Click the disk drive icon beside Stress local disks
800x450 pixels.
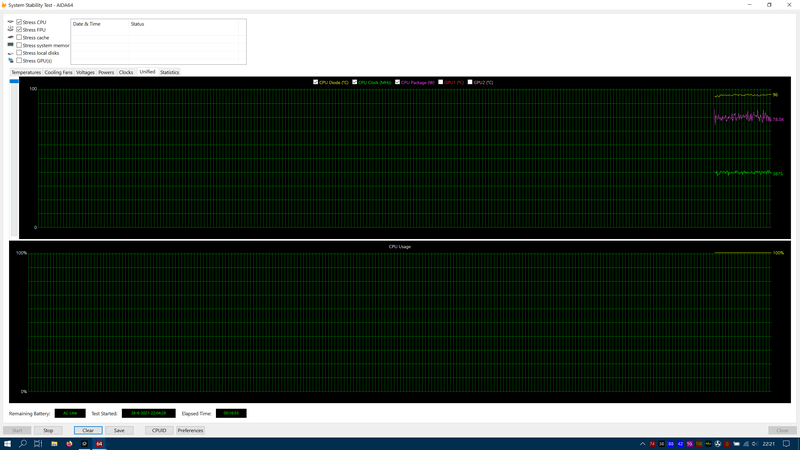click(x=11, y=53)
